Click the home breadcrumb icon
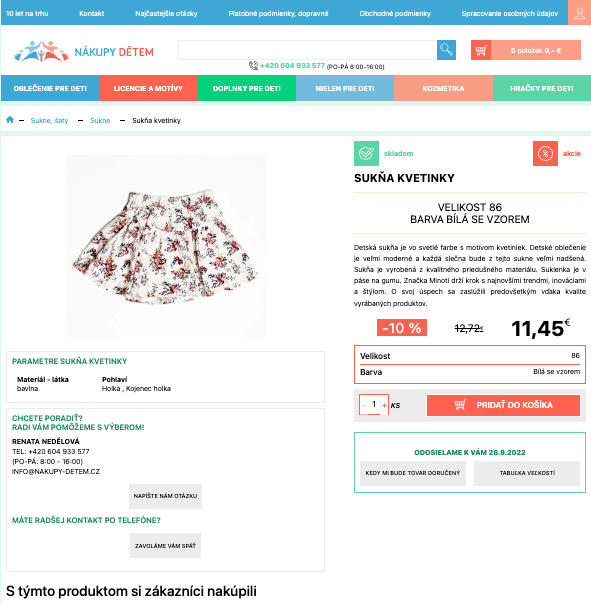 pyautogui.click(x=10, y=120)
